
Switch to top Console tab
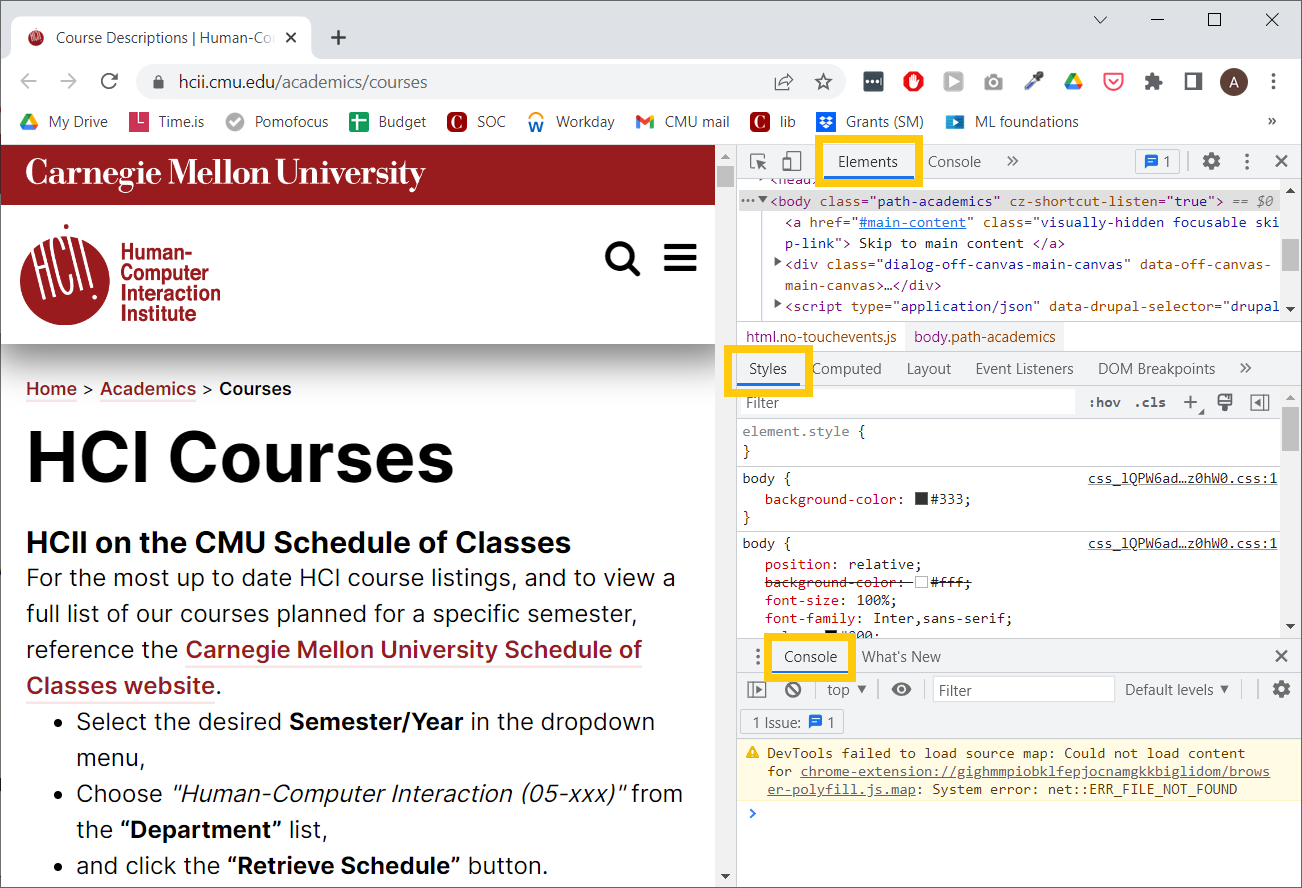[x=954, y=162]
